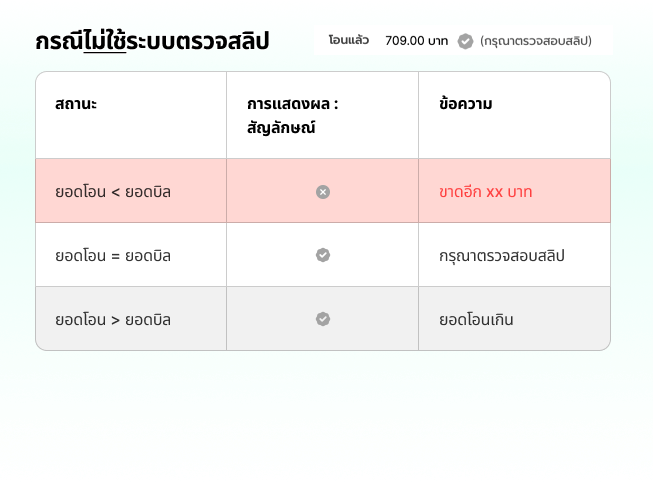The height and width of the screenshot is (482, 653).
Task: Click checkmark icon in ยอดโอน = ยอดบิล row
Action: 323,255
